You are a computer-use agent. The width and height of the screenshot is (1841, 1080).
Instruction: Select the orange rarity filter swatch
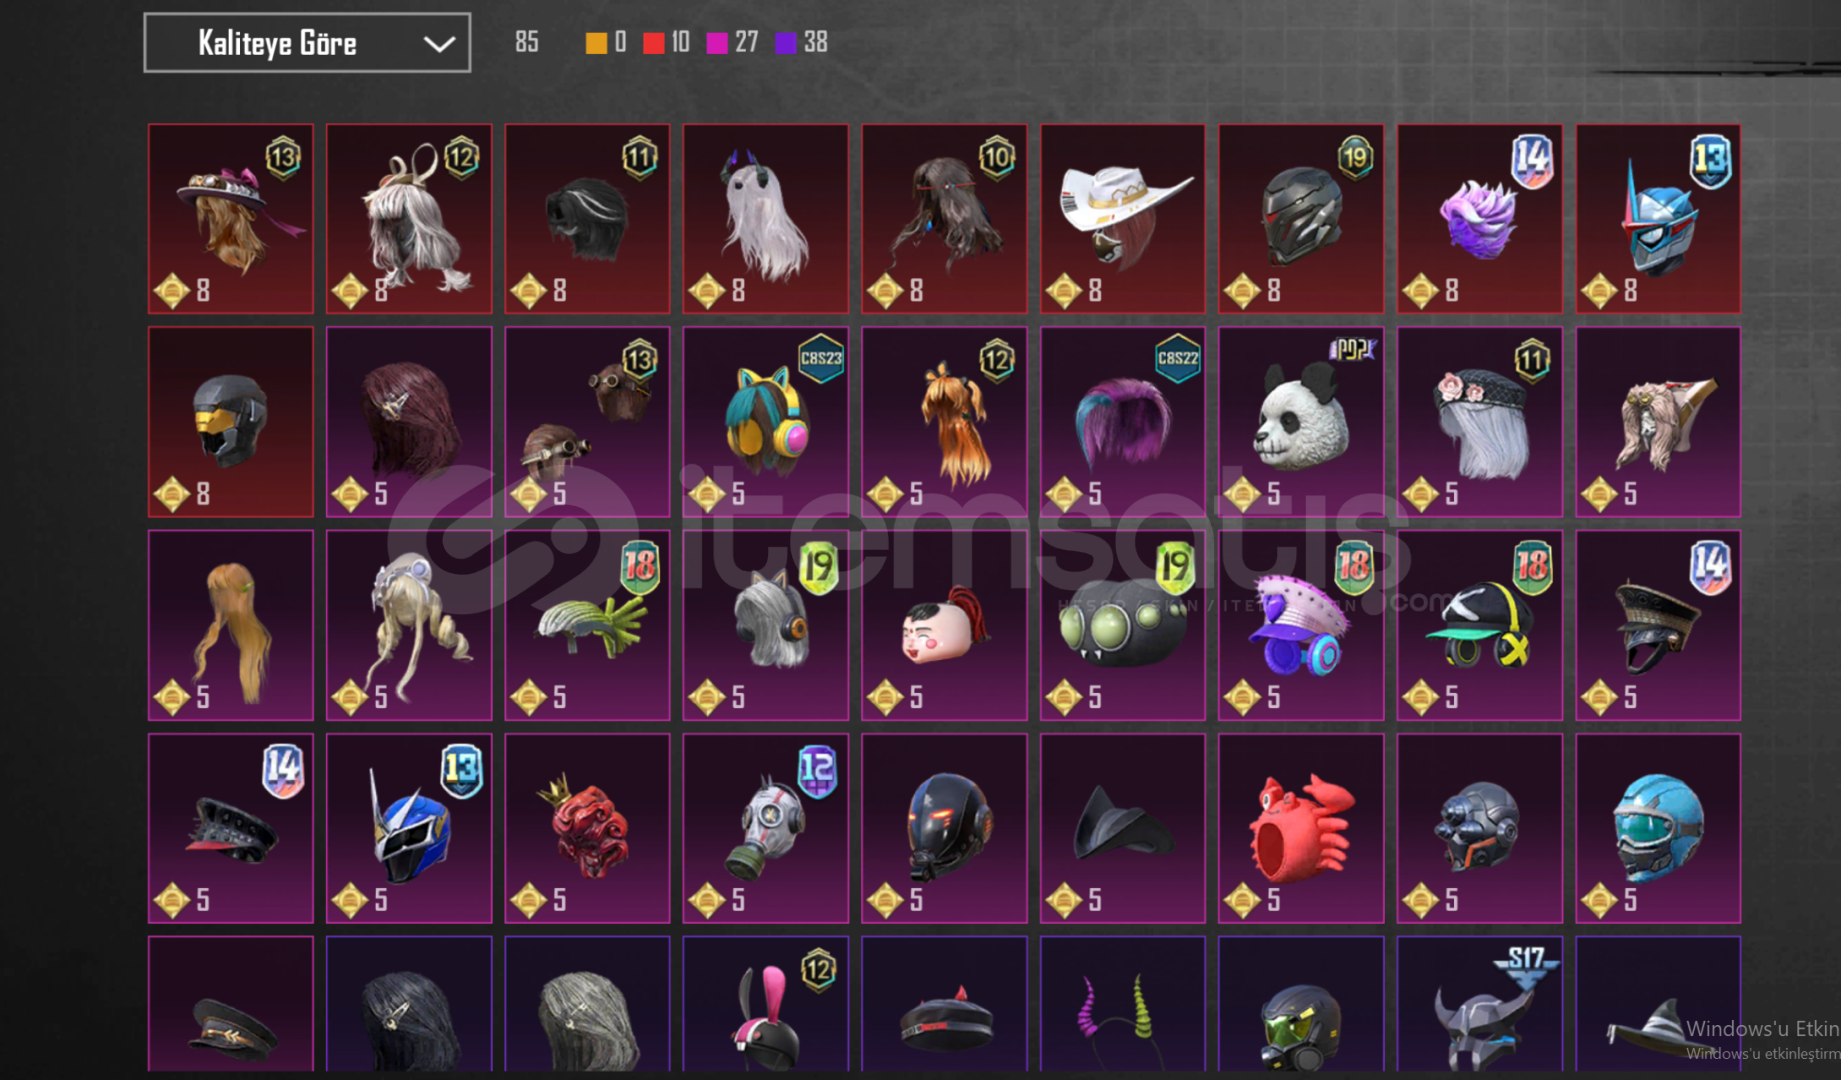[x=596, y=43]
